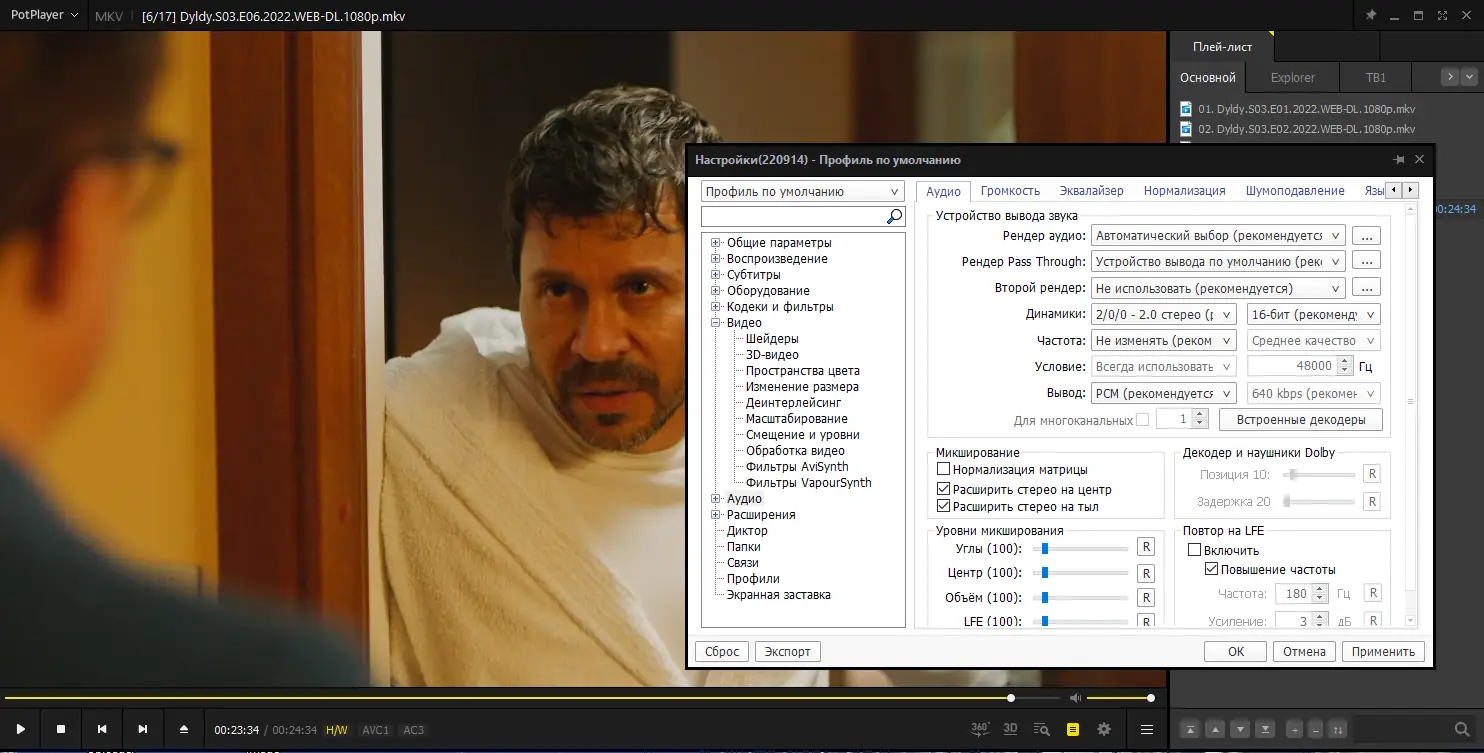The width and height of the screenshot is (1484, 753).
Task: Check the Включить LFE repeat box
Action: [1194, 550]
